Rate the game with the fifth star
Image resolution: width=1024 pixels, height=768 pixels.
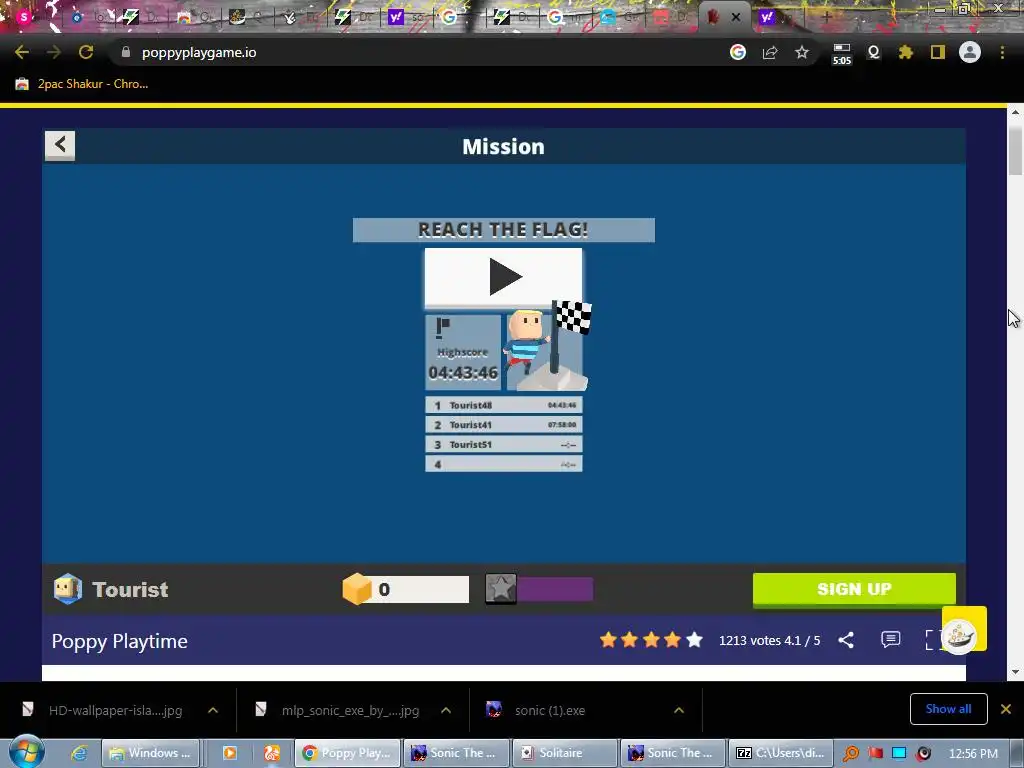coord(694,640)
